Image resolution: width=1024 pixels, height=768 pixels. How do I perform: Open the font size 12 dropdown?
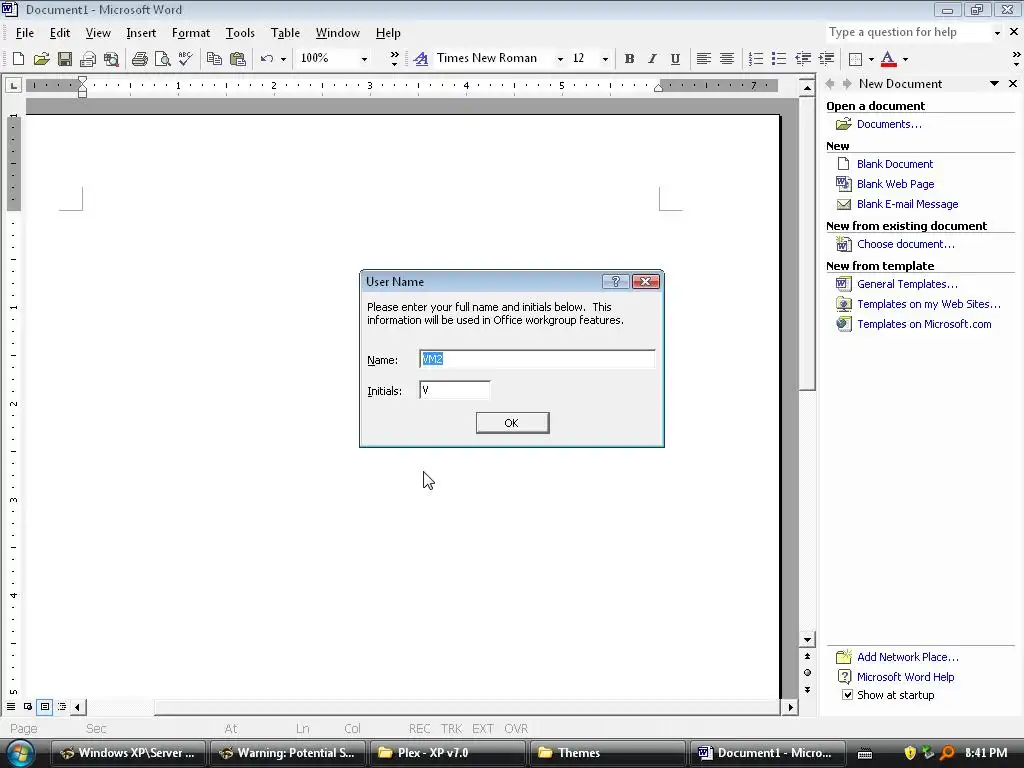pyautogui.click(x=605, y=59)
